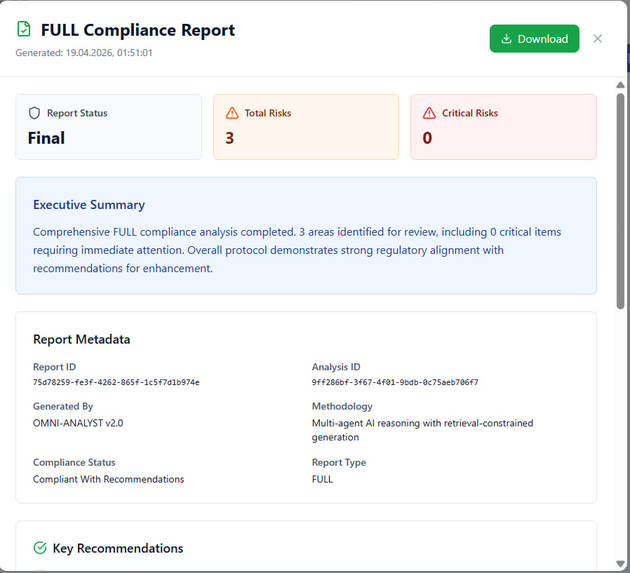Click the 'Critical Risks' card label
Screen dimensions: 630x573
click(470, 113)
